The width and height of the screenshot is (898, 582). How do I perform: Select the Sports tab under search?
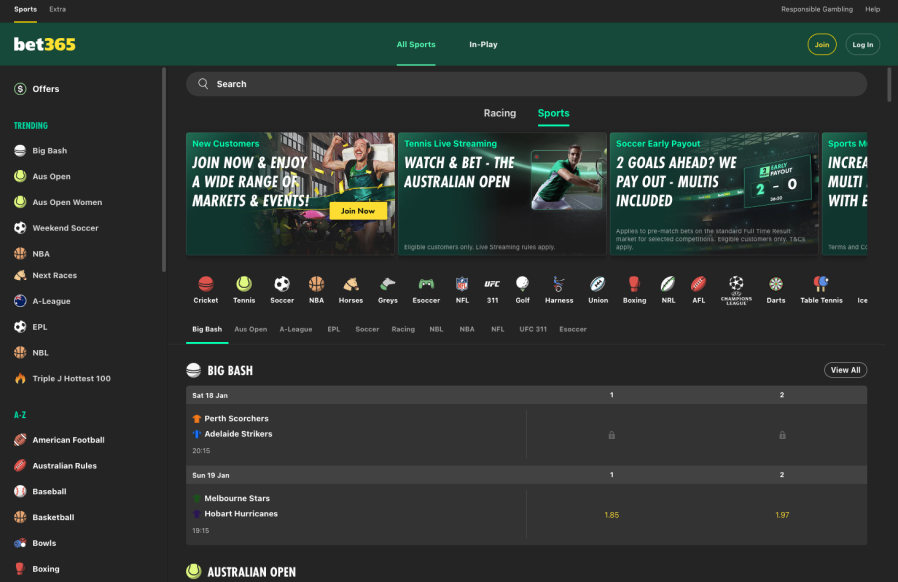click(x=553, y=113)
